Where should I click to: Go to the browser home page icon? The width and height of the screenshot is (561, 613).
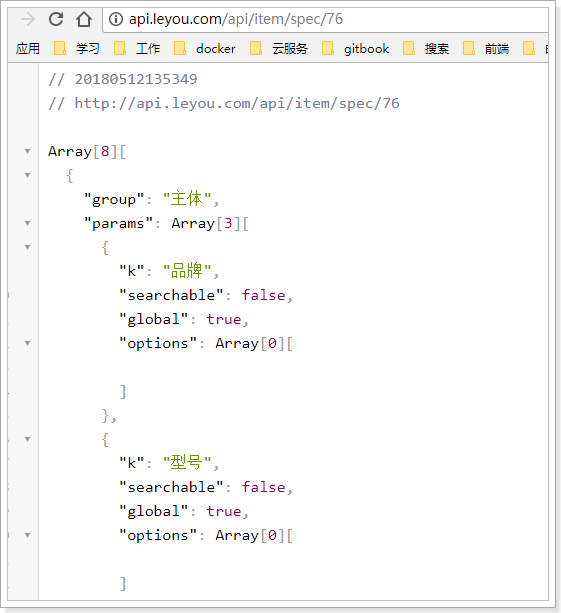pyautogui.click(x=84, y=19)
